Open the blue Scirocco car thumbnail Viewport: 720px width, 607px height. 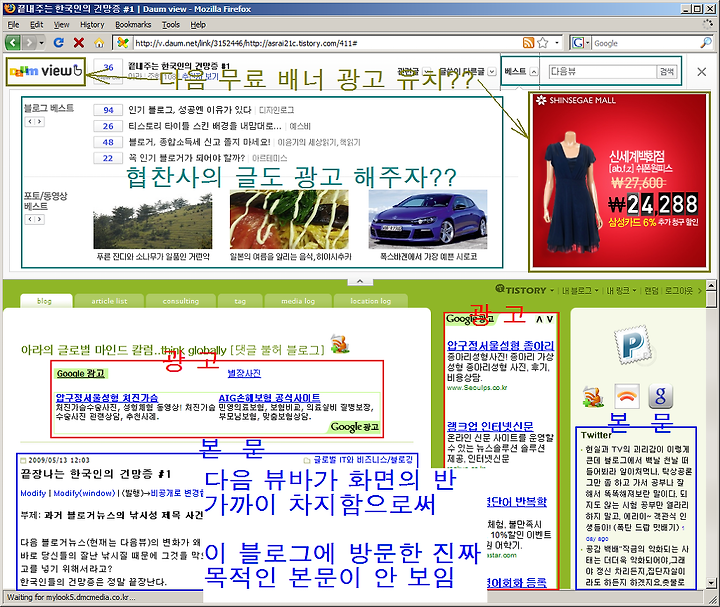point(428,219)
